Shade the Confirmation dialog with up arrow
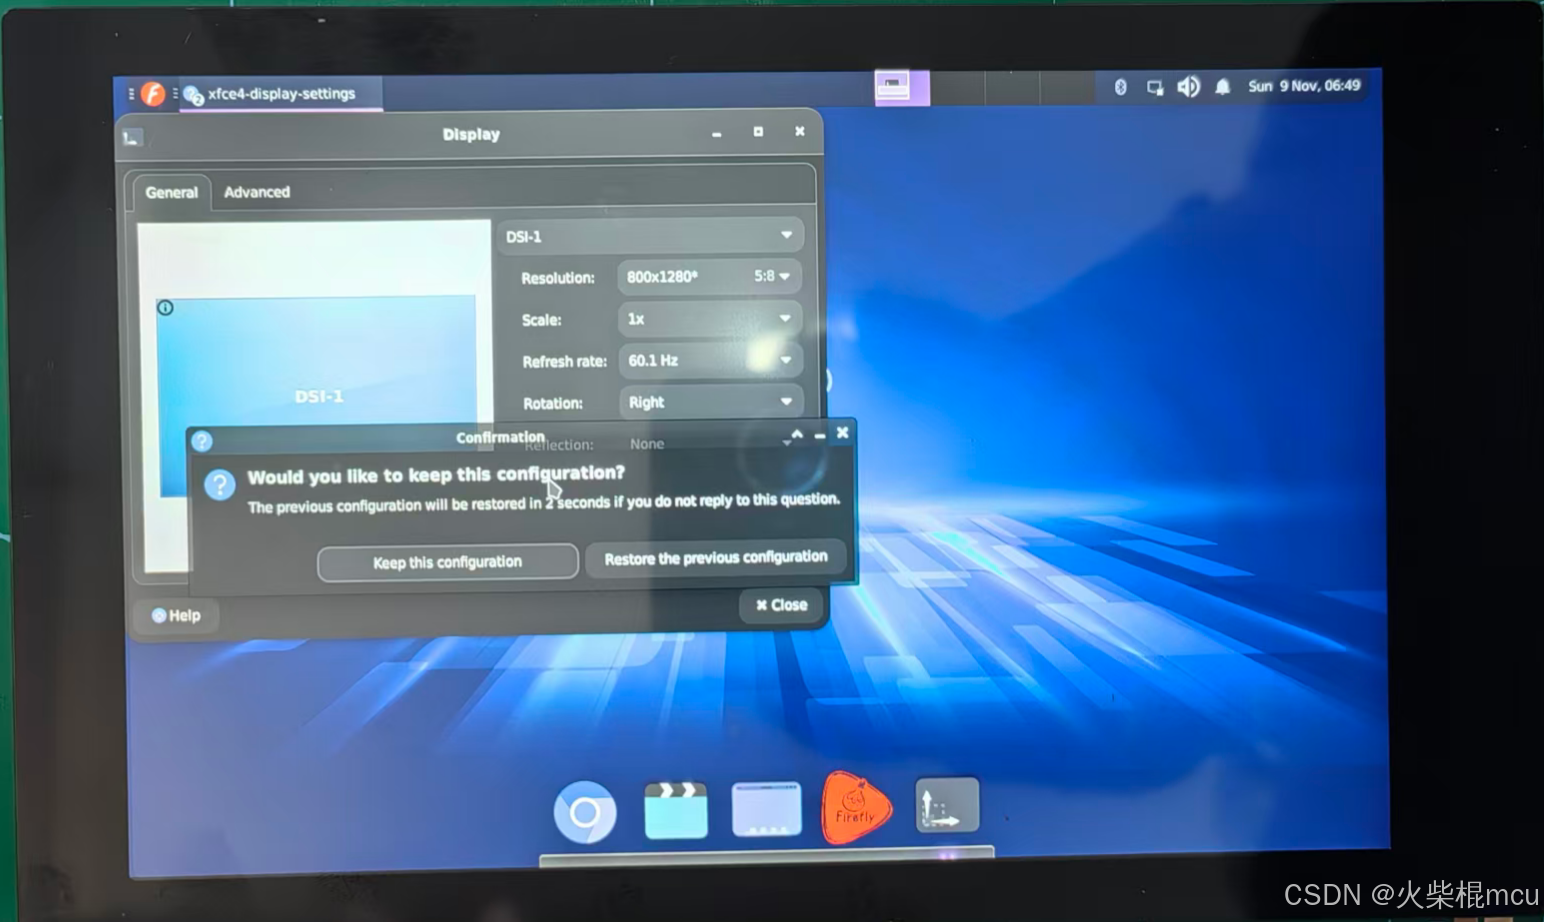 (x=797, y=434)
